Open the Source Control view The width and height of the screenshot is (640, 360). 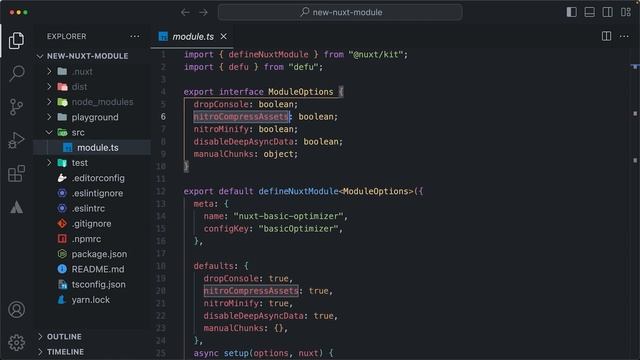tap(16, 107)
